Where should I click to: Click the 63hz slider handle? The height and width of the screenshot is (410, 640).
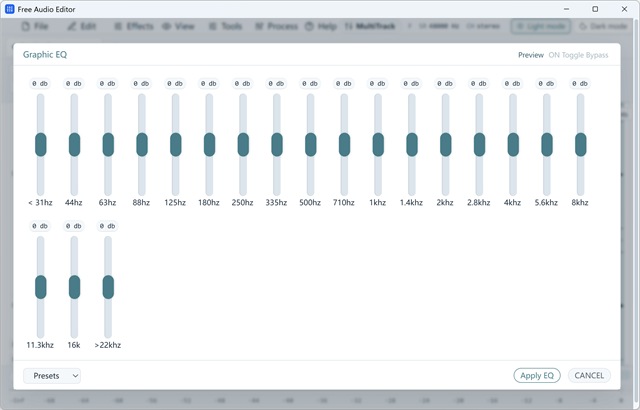[108, 144]
